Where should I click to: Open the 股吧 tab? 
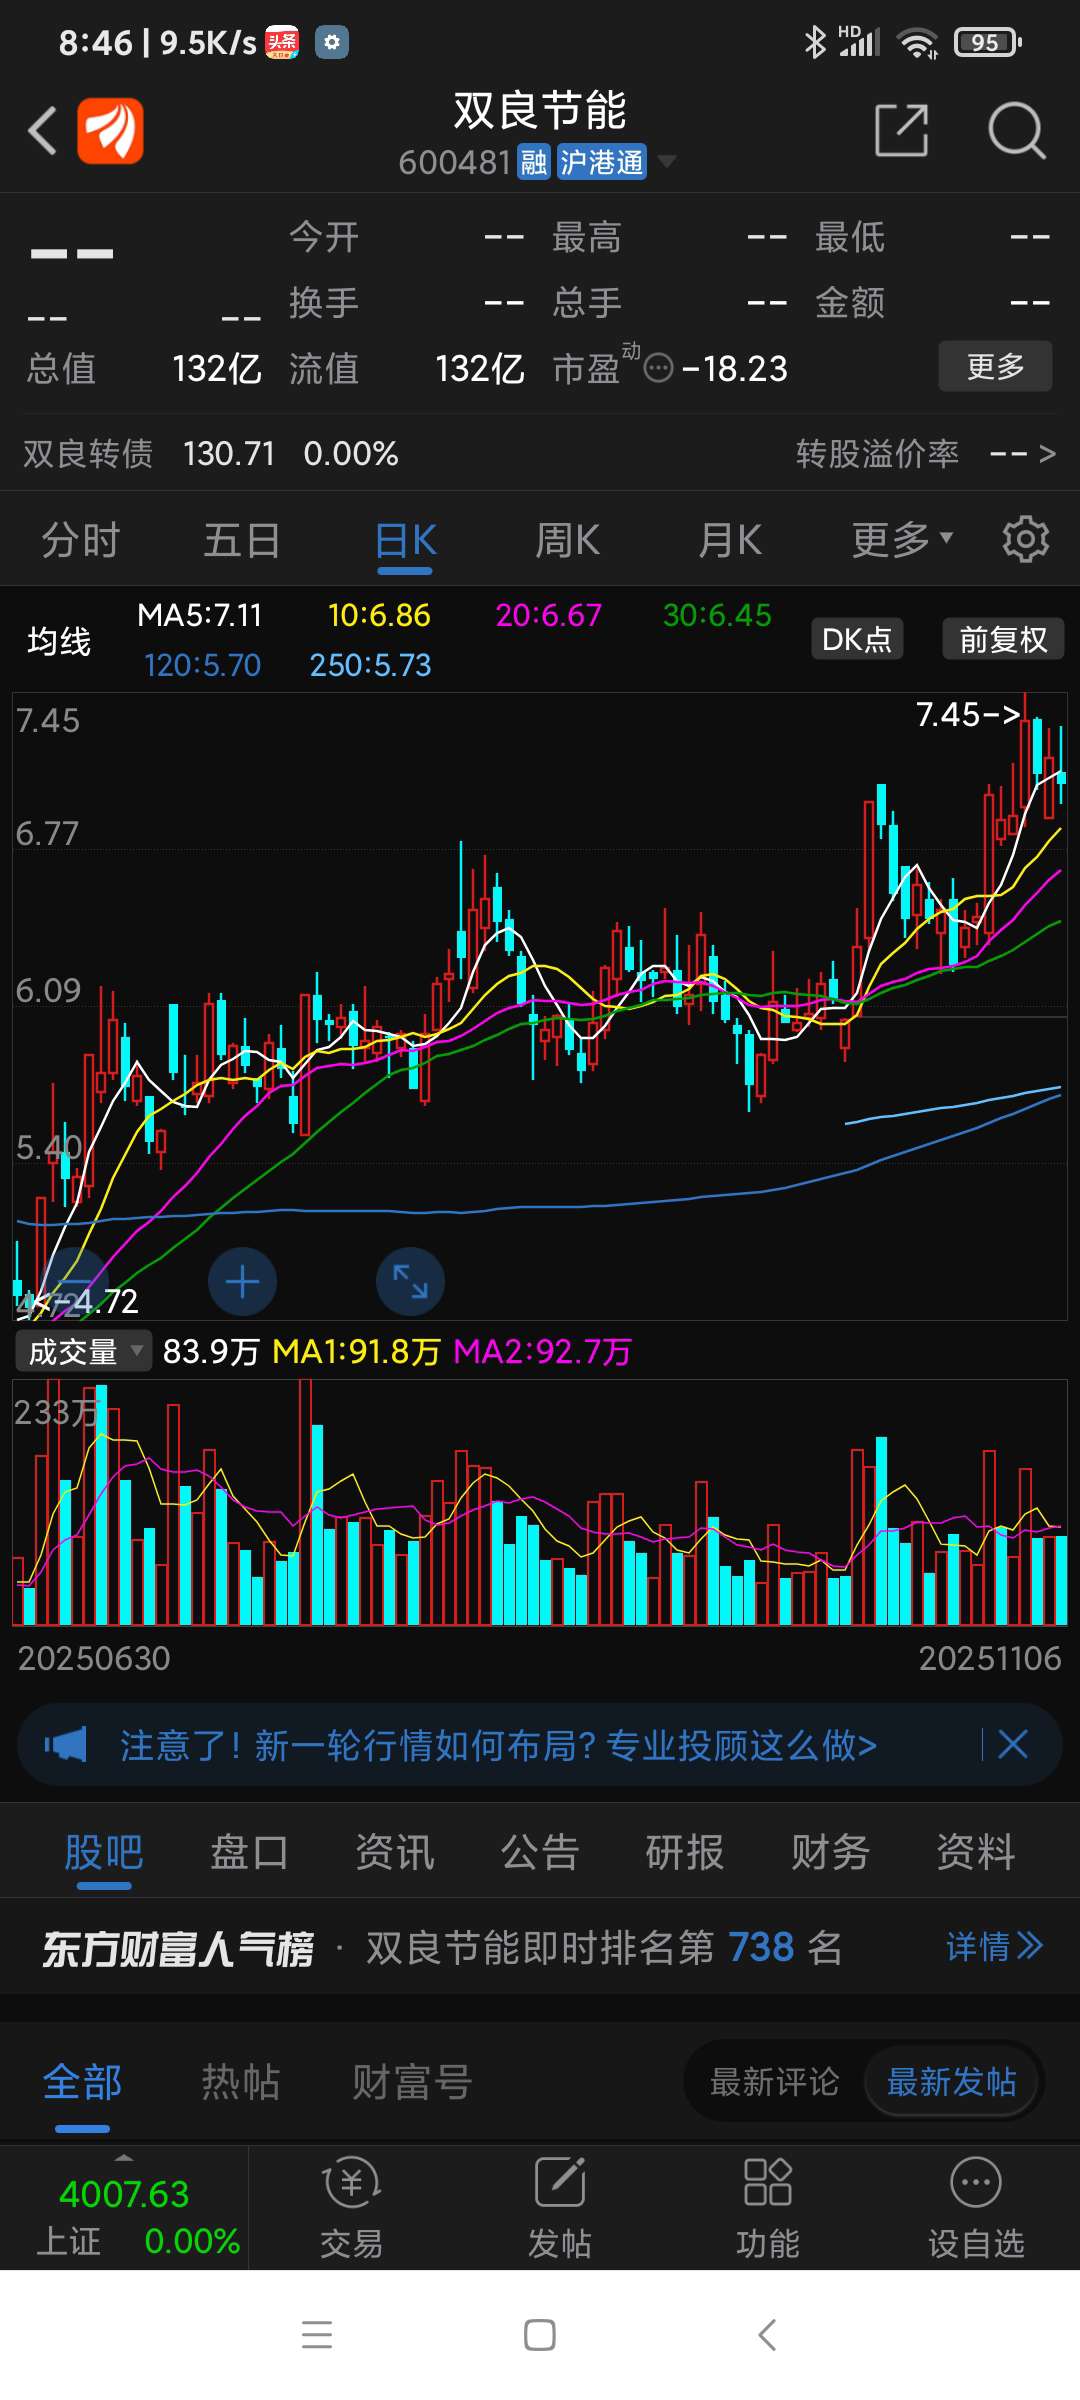(104, 1853)
